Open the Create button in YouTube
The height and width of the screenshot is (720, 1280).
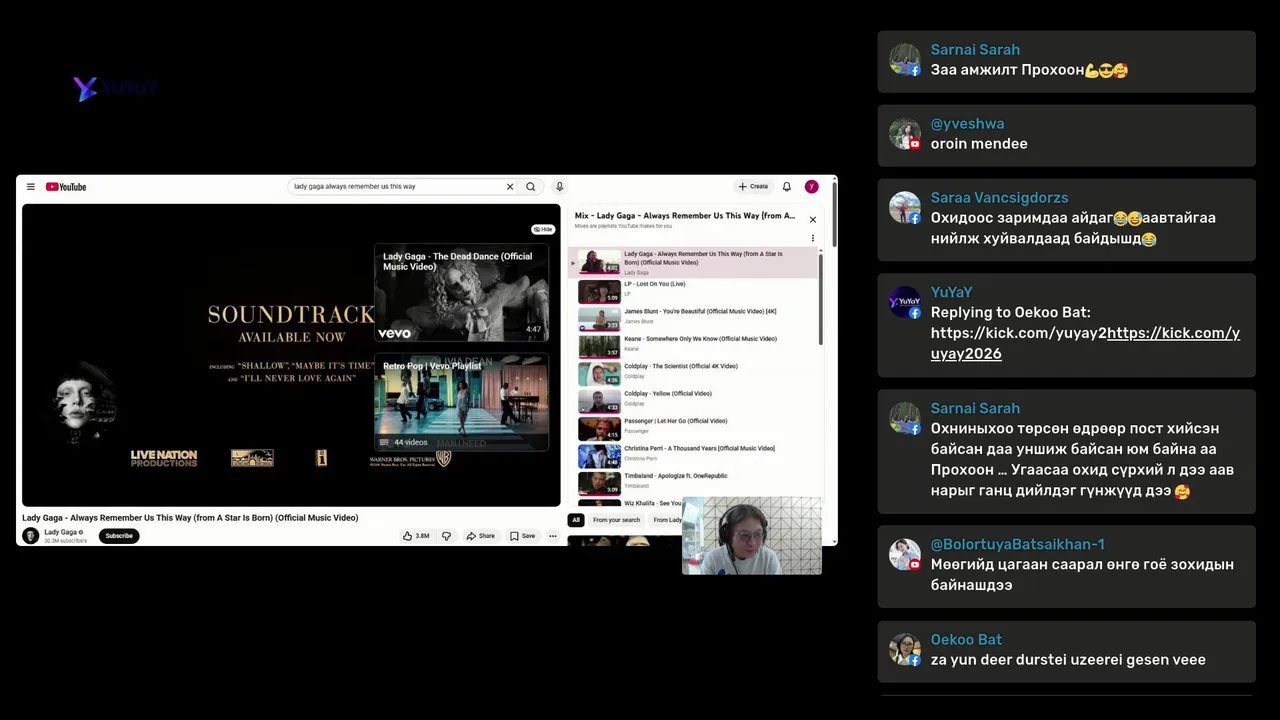(x=753, y=186)
